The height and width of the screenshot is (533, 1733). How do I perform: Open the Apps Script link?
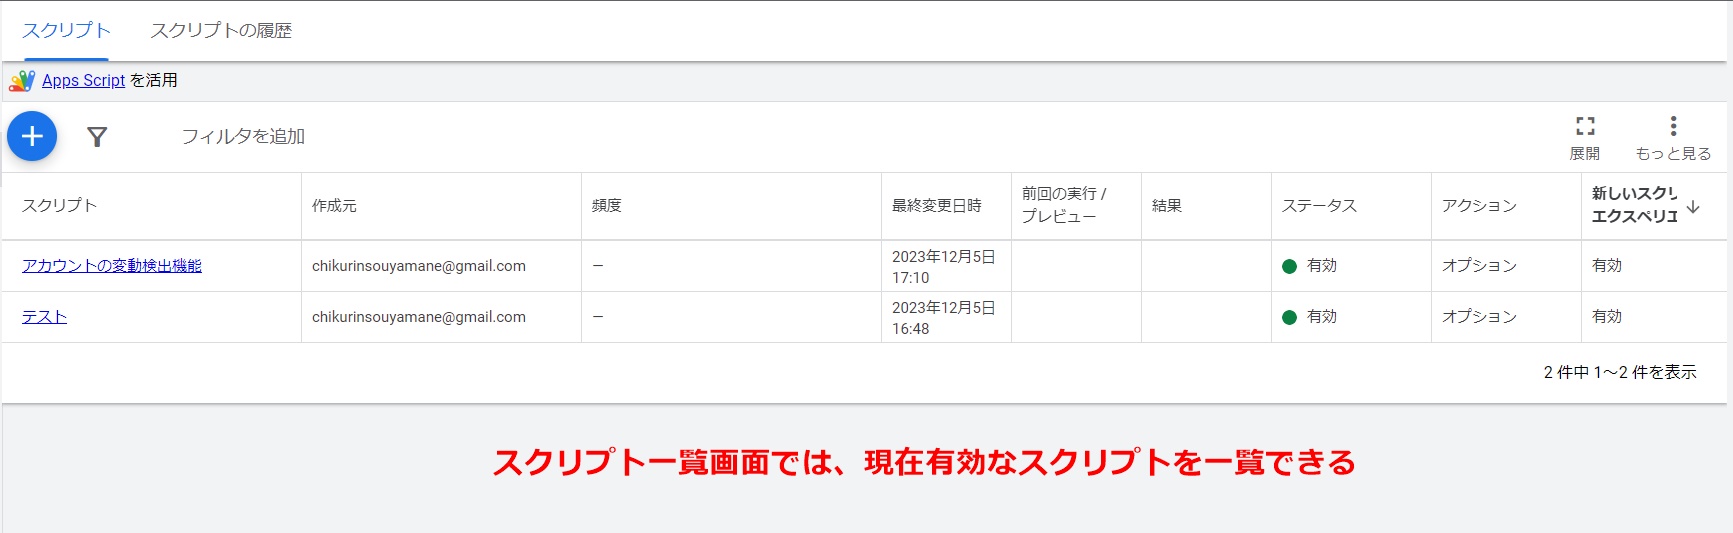pyautogui.click(x=83, y=81)
